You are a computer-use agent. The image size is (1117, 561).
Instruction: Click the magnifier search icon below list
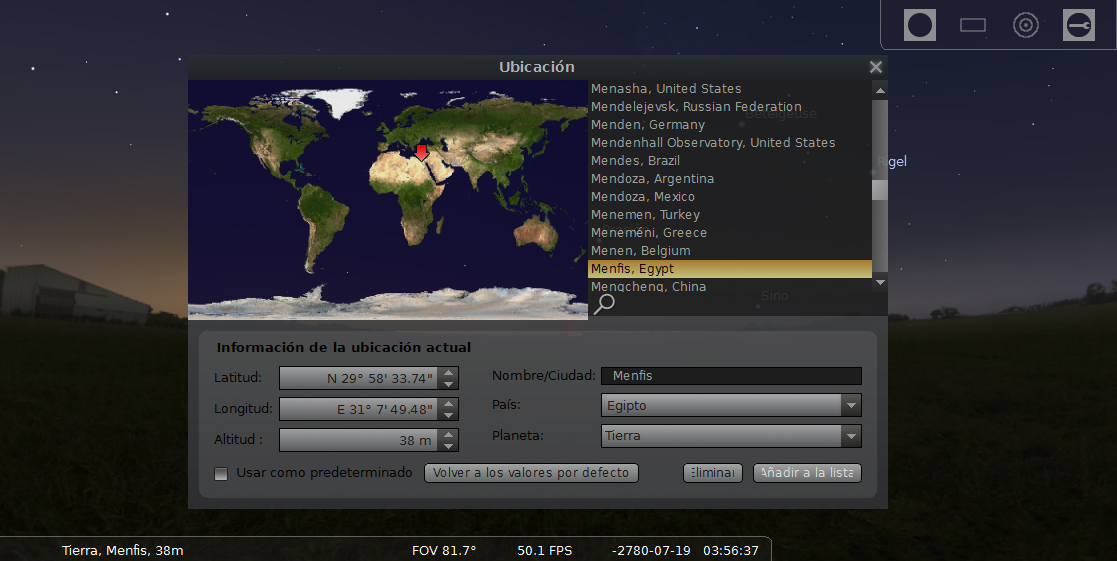[x=604, y=304]
